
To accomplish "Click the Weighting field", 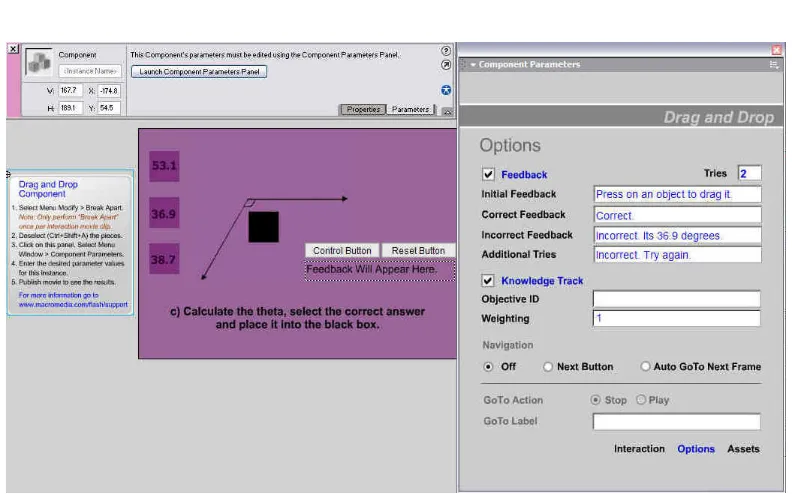I will (676, 318).
